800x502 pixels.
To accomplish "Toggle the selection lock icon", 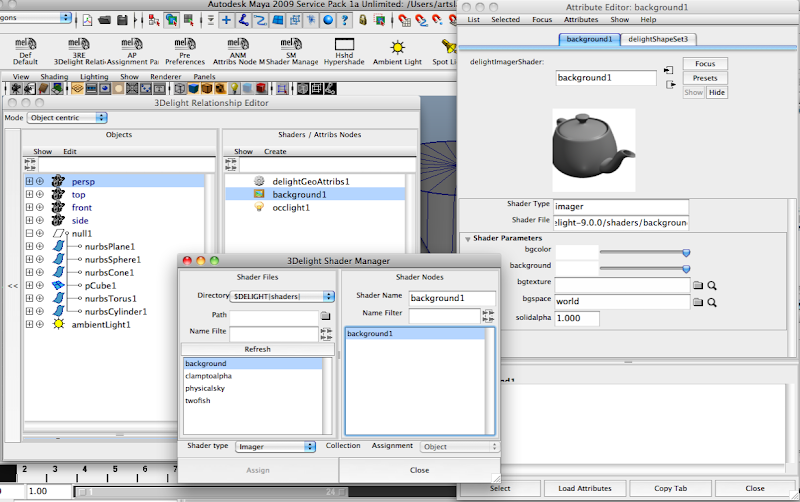I will (x=363, y=20).
